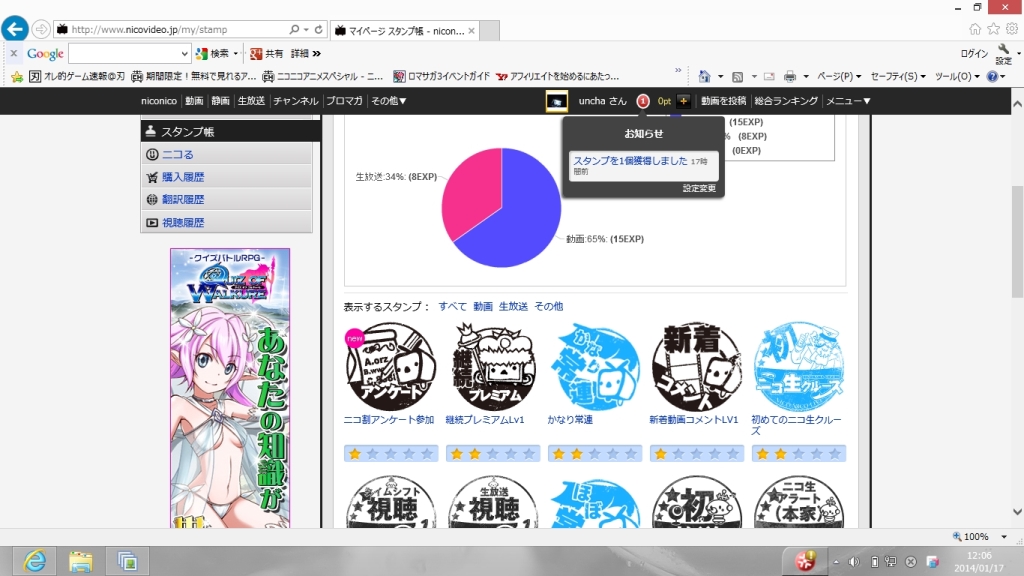Click the taskbar volume speaker icon
Screen dimensions: 1024x576
[854, 562]
